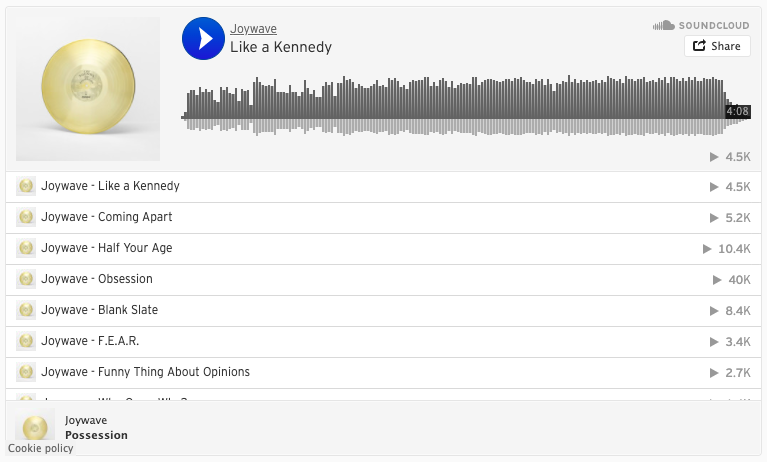Select Funny Thing About Opinions track
Viewport: 767px width, 462px height.
tap(145, 372)
